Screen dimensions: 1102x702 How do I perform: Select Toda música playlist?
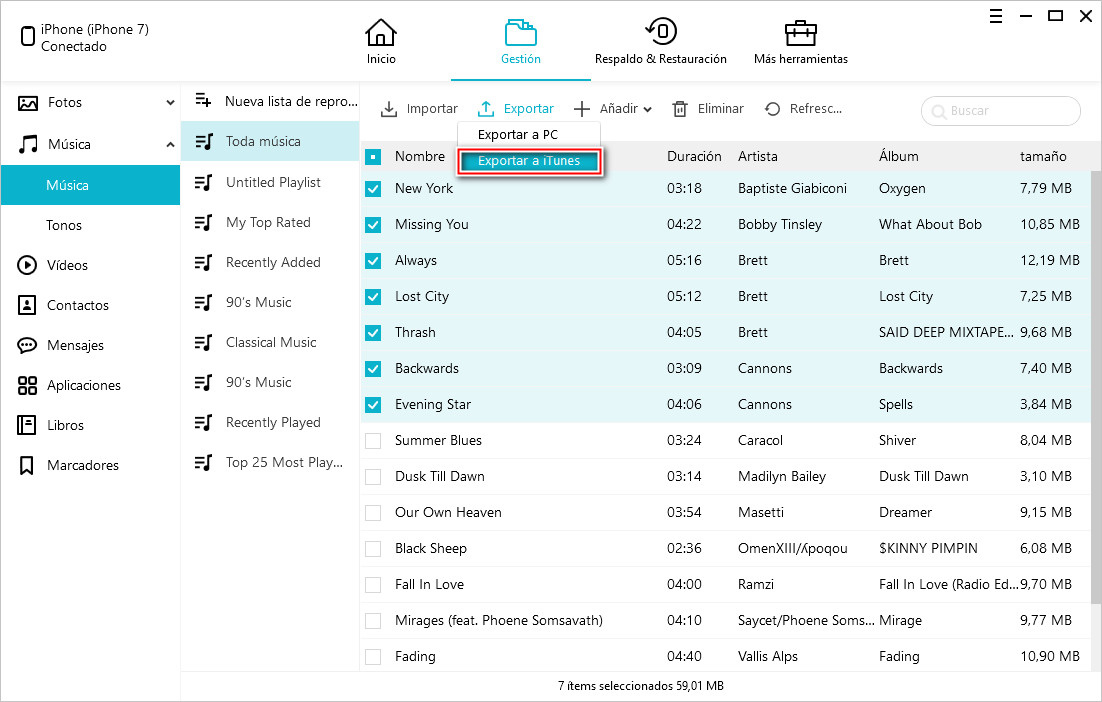270,141
